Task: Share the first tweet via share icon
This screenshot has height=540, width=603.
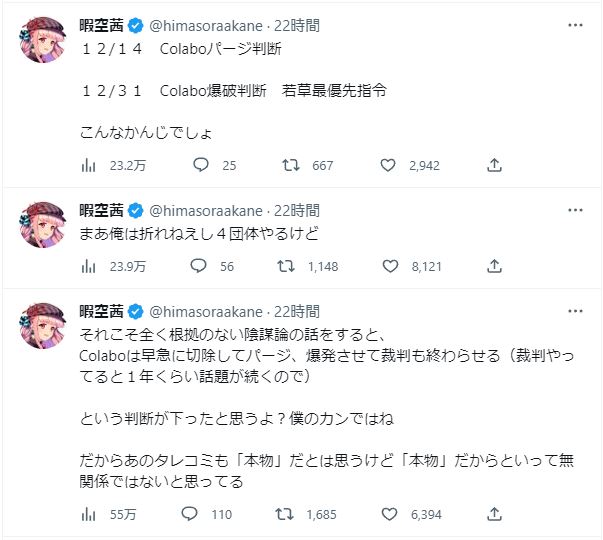Action: (494, 165)
